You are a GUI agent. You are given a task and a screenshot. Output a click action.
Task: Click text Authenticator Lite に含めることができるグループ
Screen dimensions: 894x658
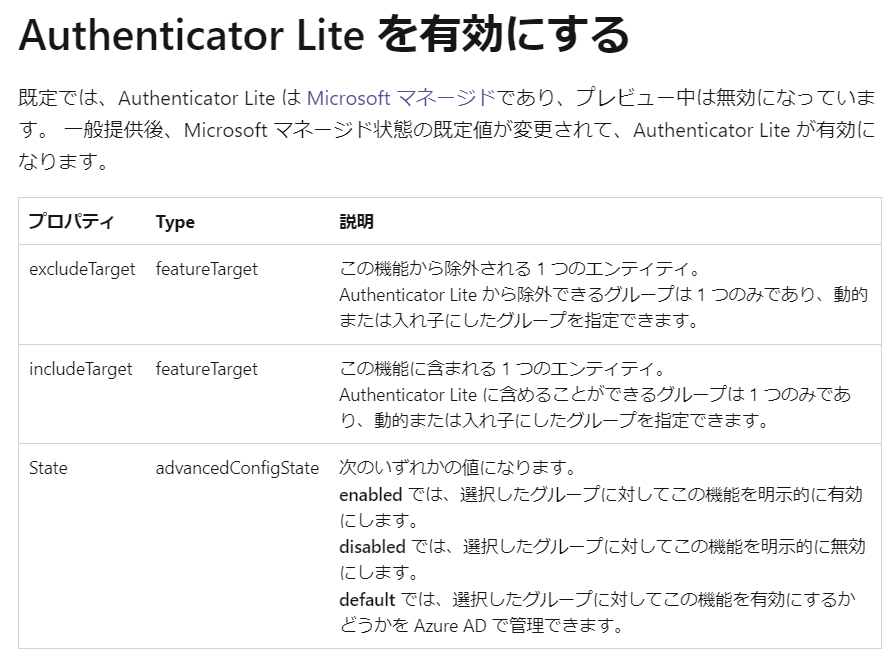pyautogui.click(x=534, y=395)
